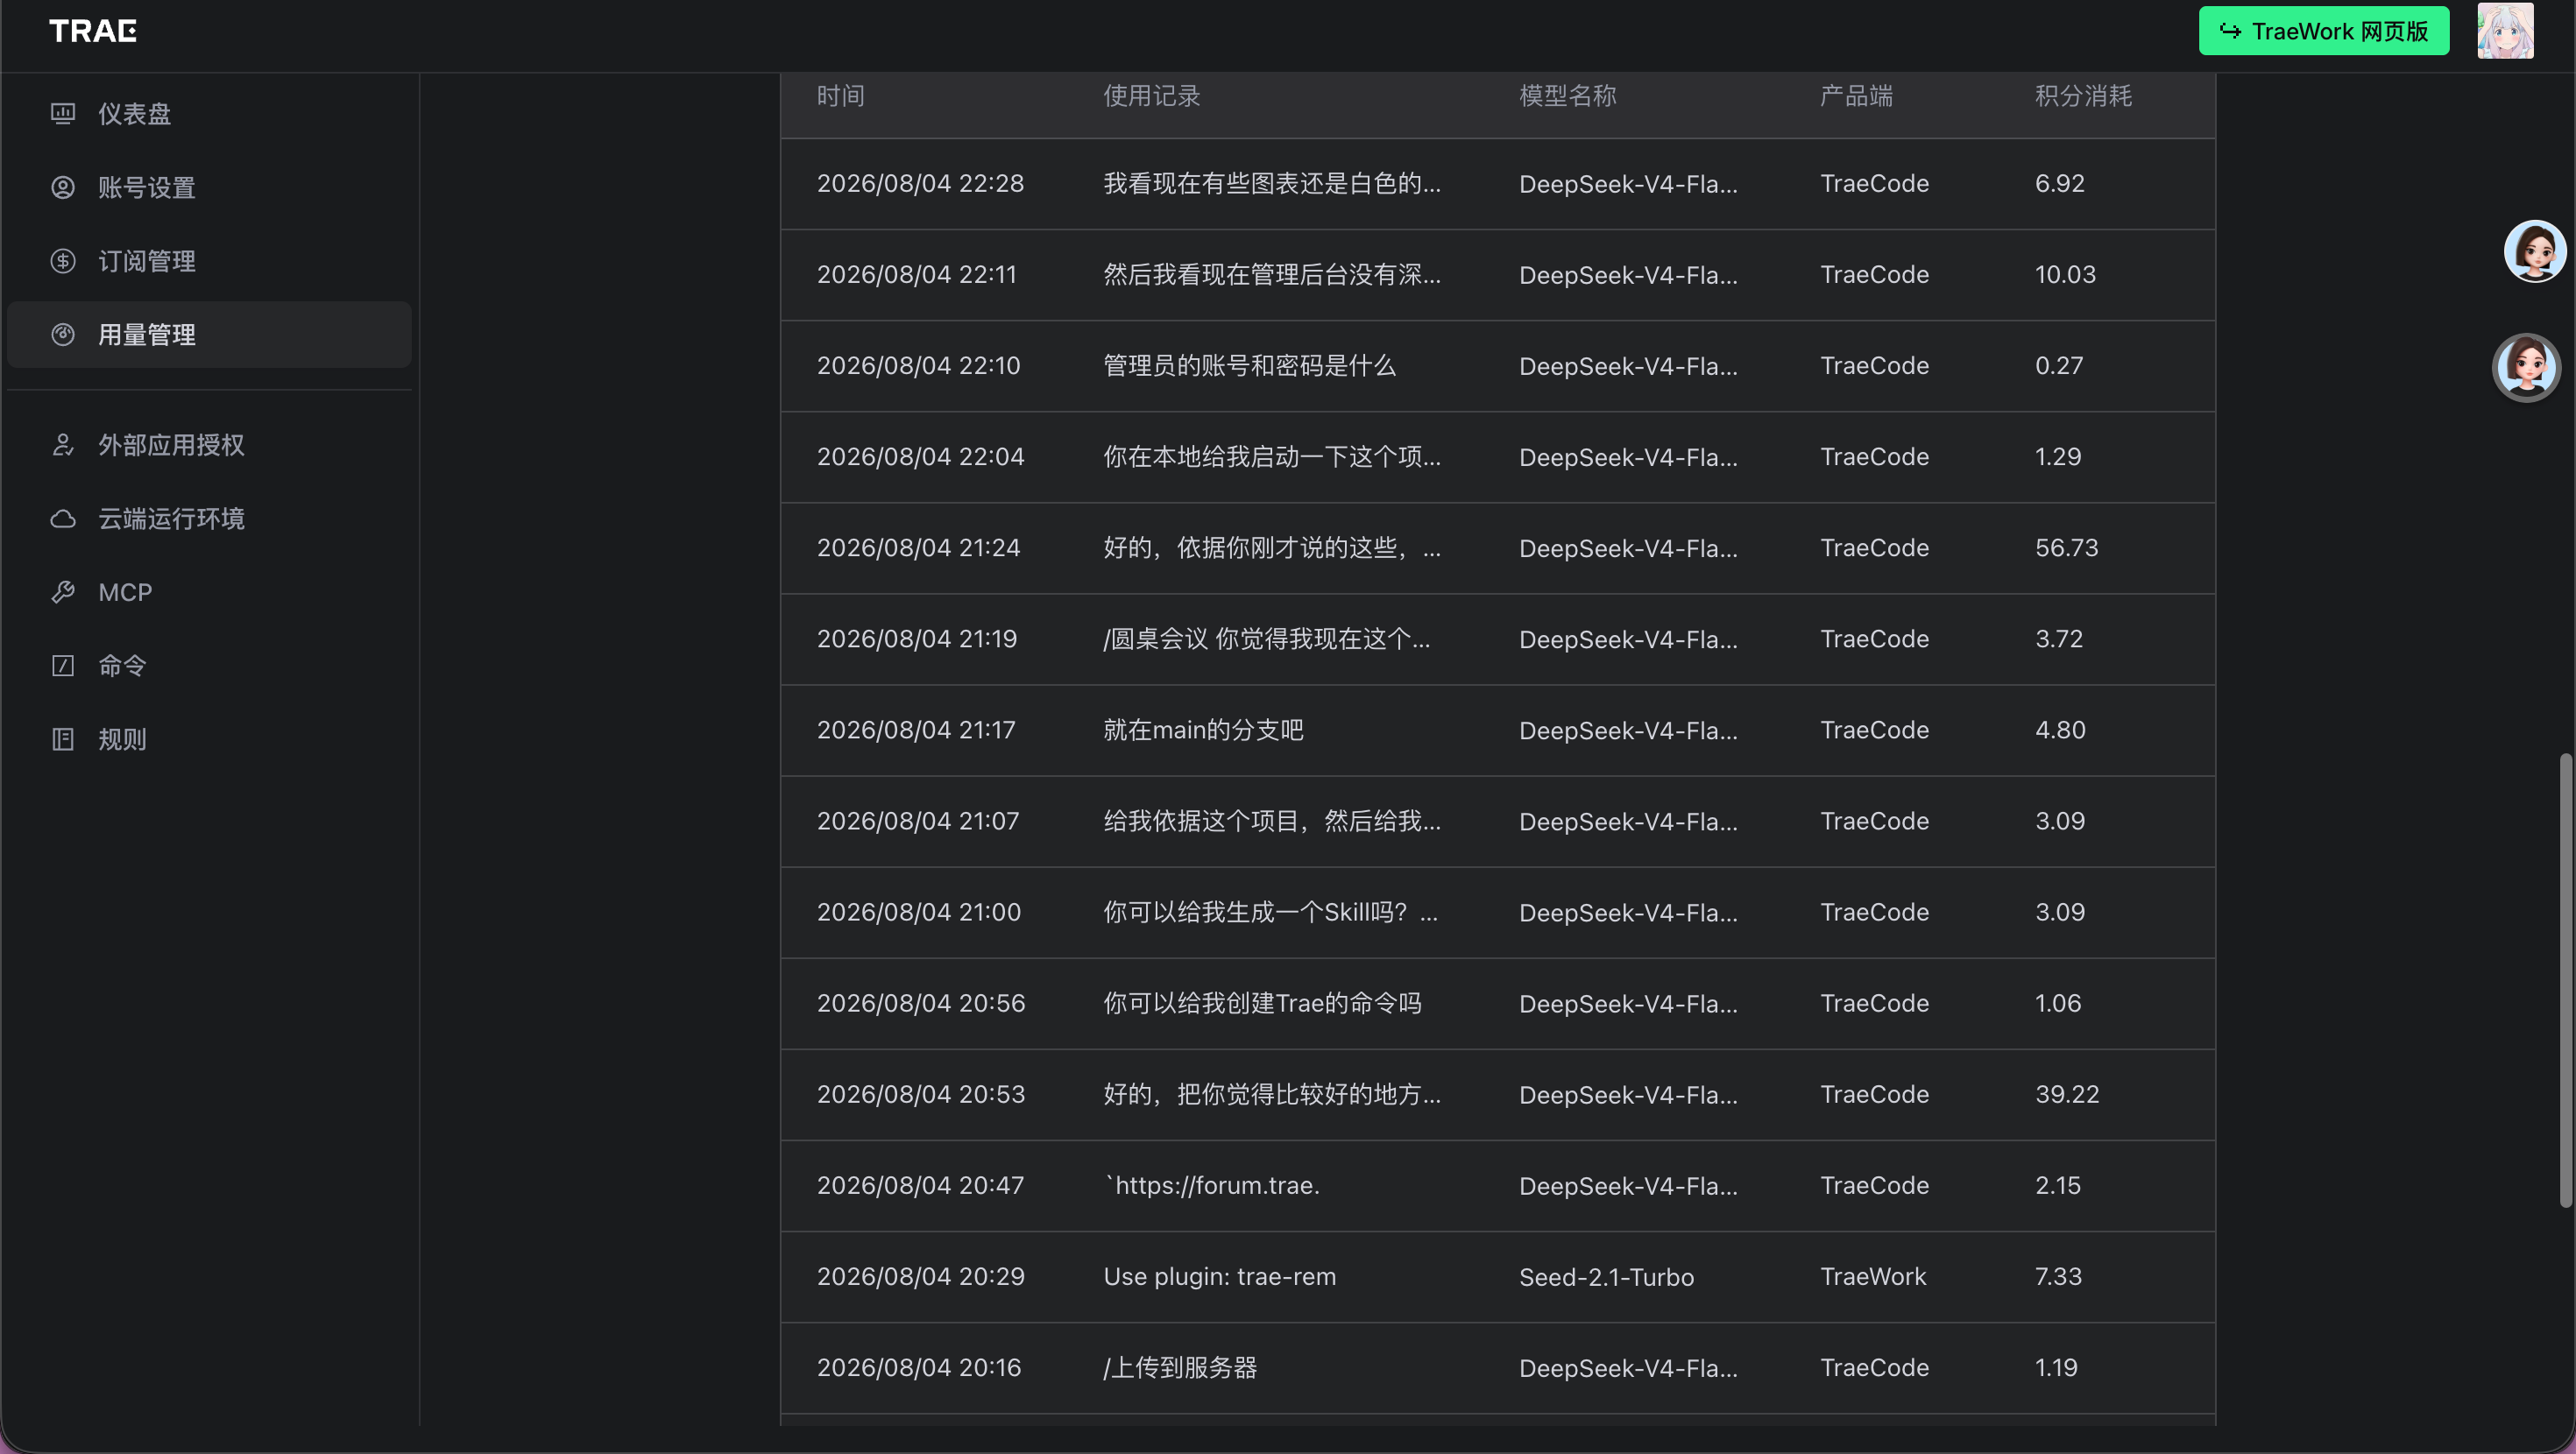The image size is (2576, 1454).
Task: Click timestamp 2026/08/04 21:24
Action: pos(918,548)
